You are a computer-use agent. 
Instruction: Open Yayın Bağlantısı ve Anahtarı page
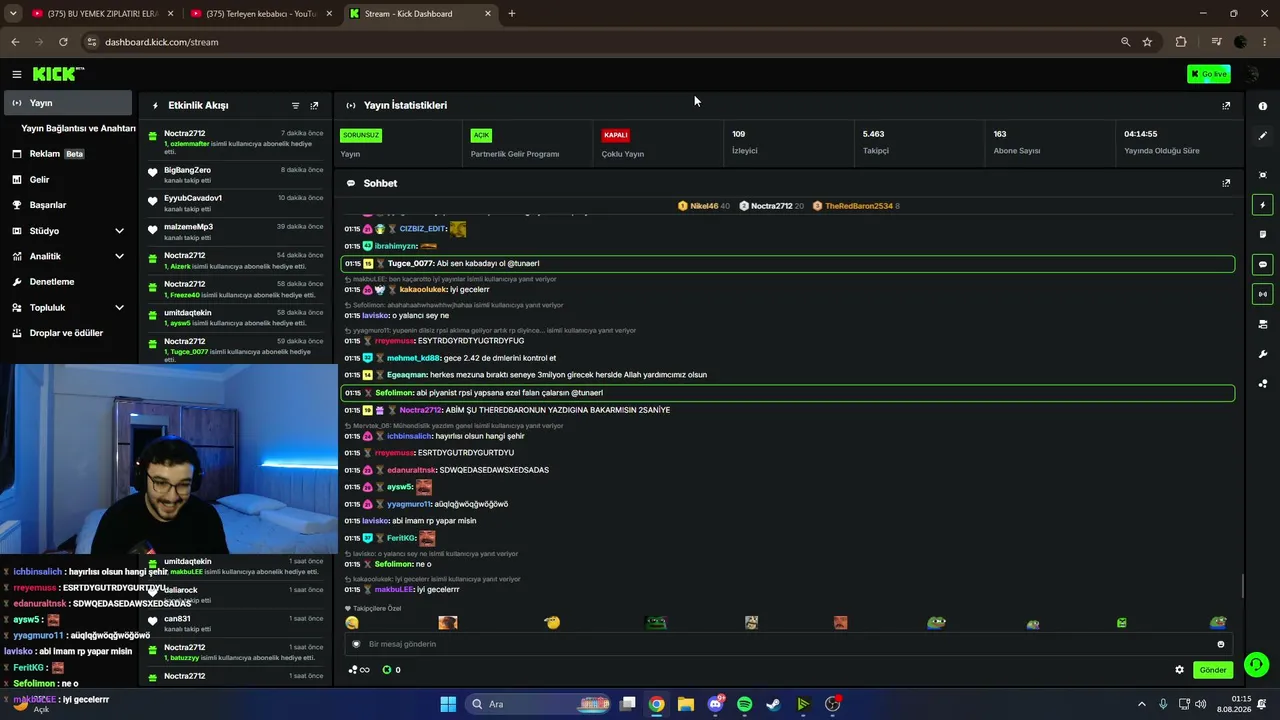coord(78,128)
